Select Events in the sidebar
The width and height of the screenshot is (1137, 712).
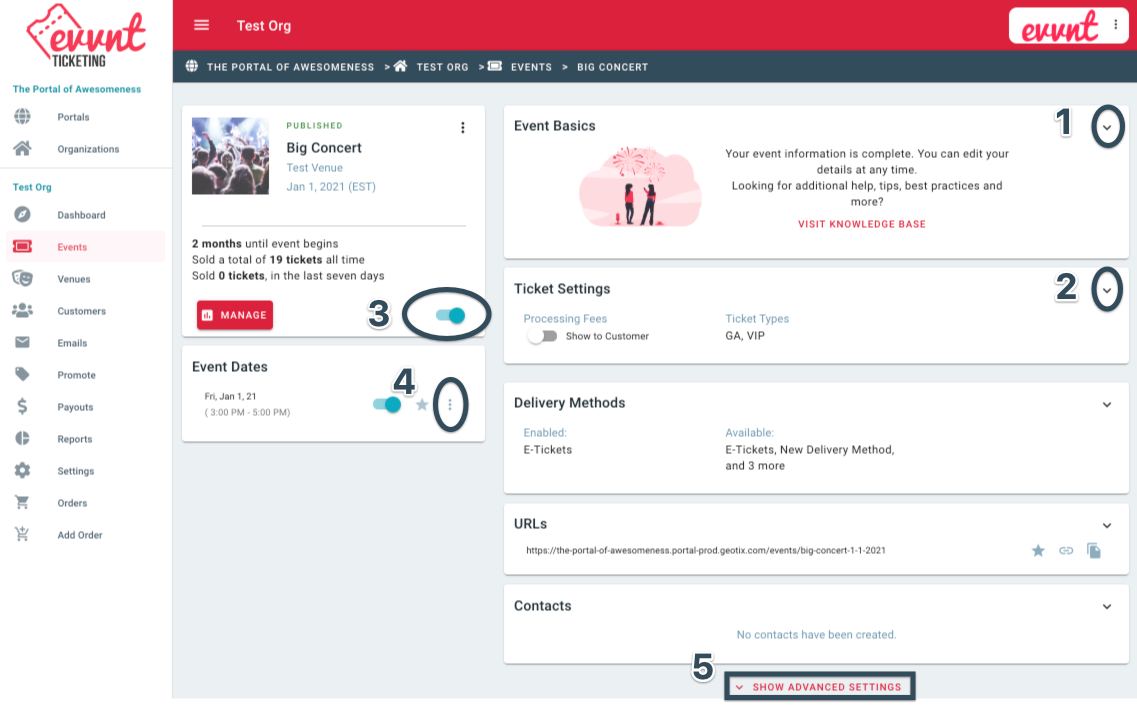pyautogui.click(x=72, y=247)
